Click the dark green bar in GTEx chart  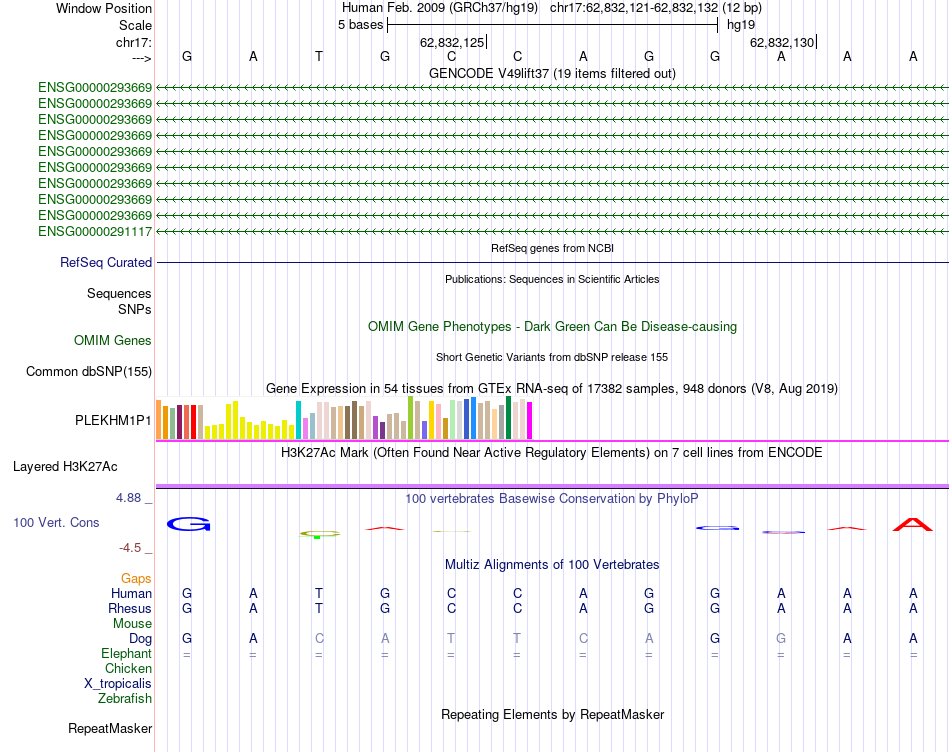508,418
